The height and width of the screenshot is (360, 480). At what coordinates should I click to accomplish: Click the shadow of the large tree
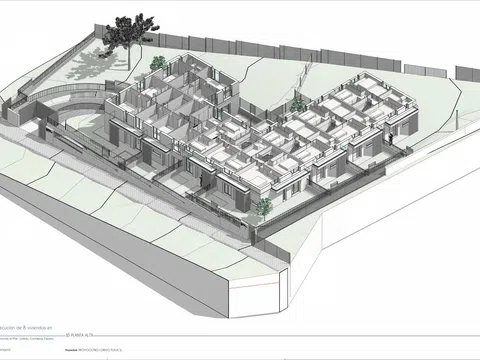91,63
